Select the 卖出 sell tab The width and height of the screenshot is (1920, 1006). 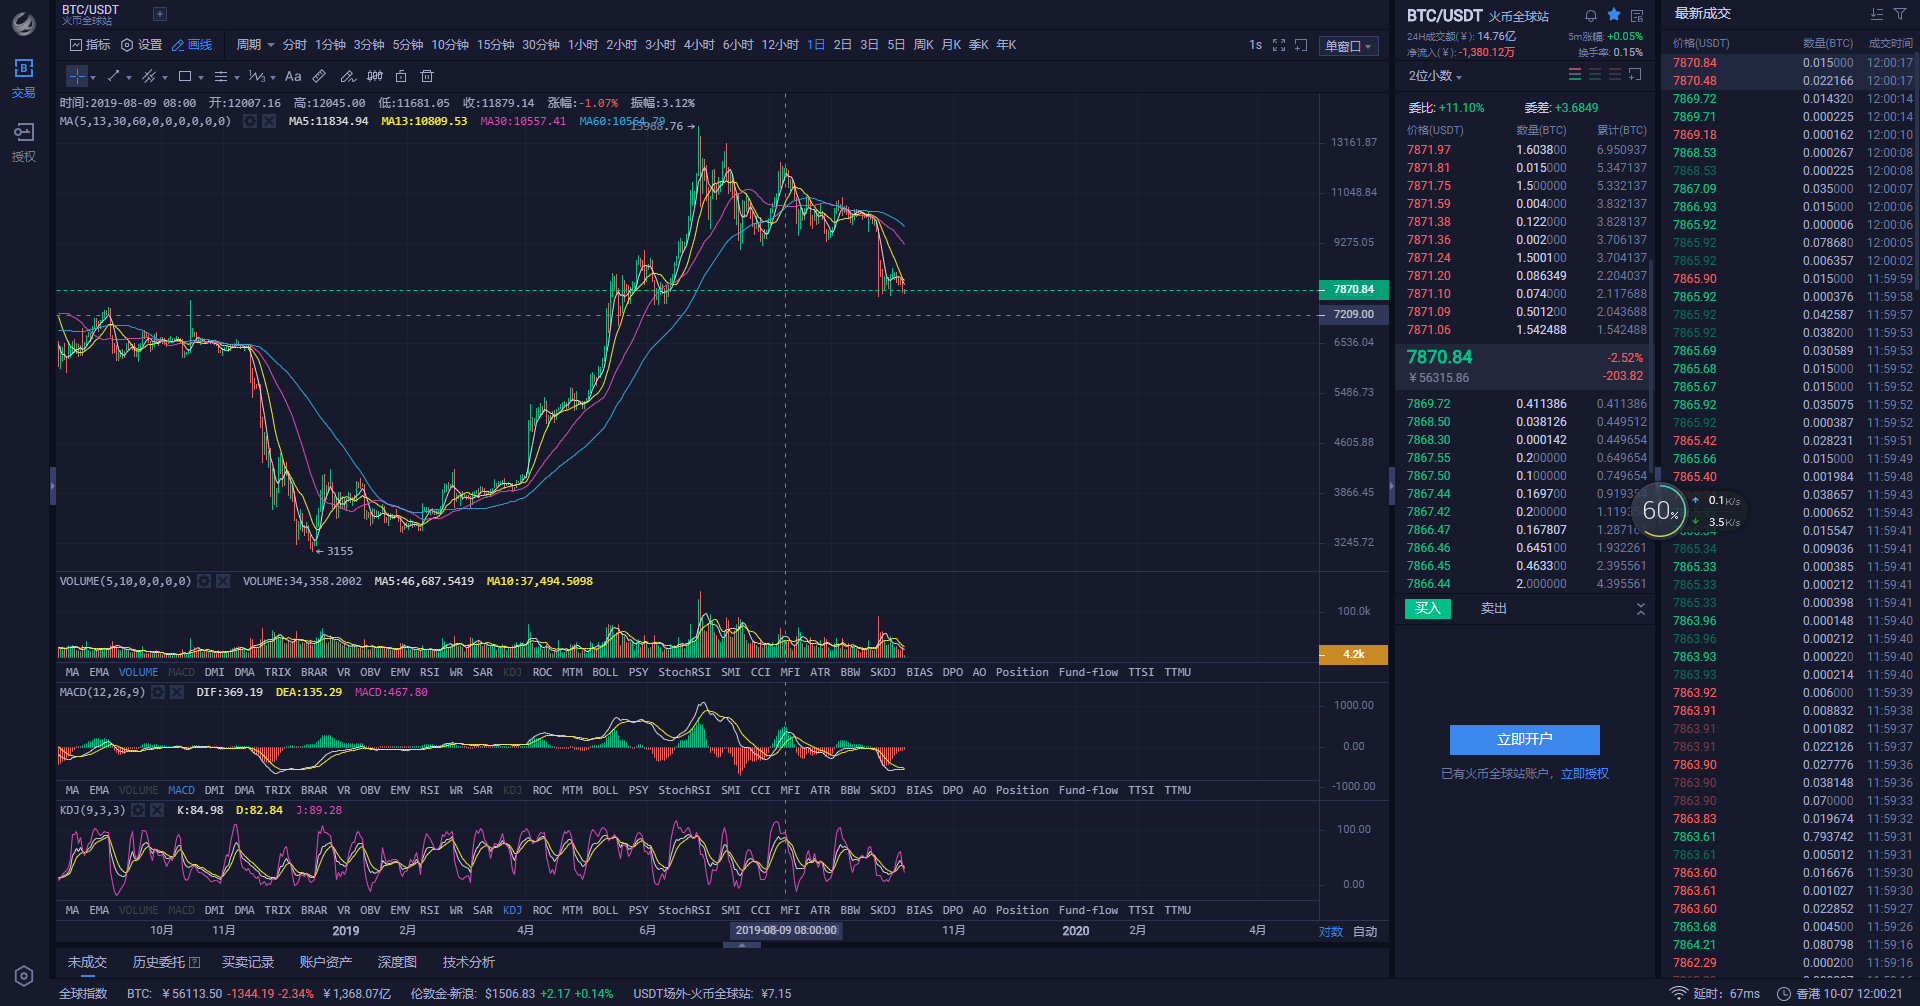[1493, 609]
